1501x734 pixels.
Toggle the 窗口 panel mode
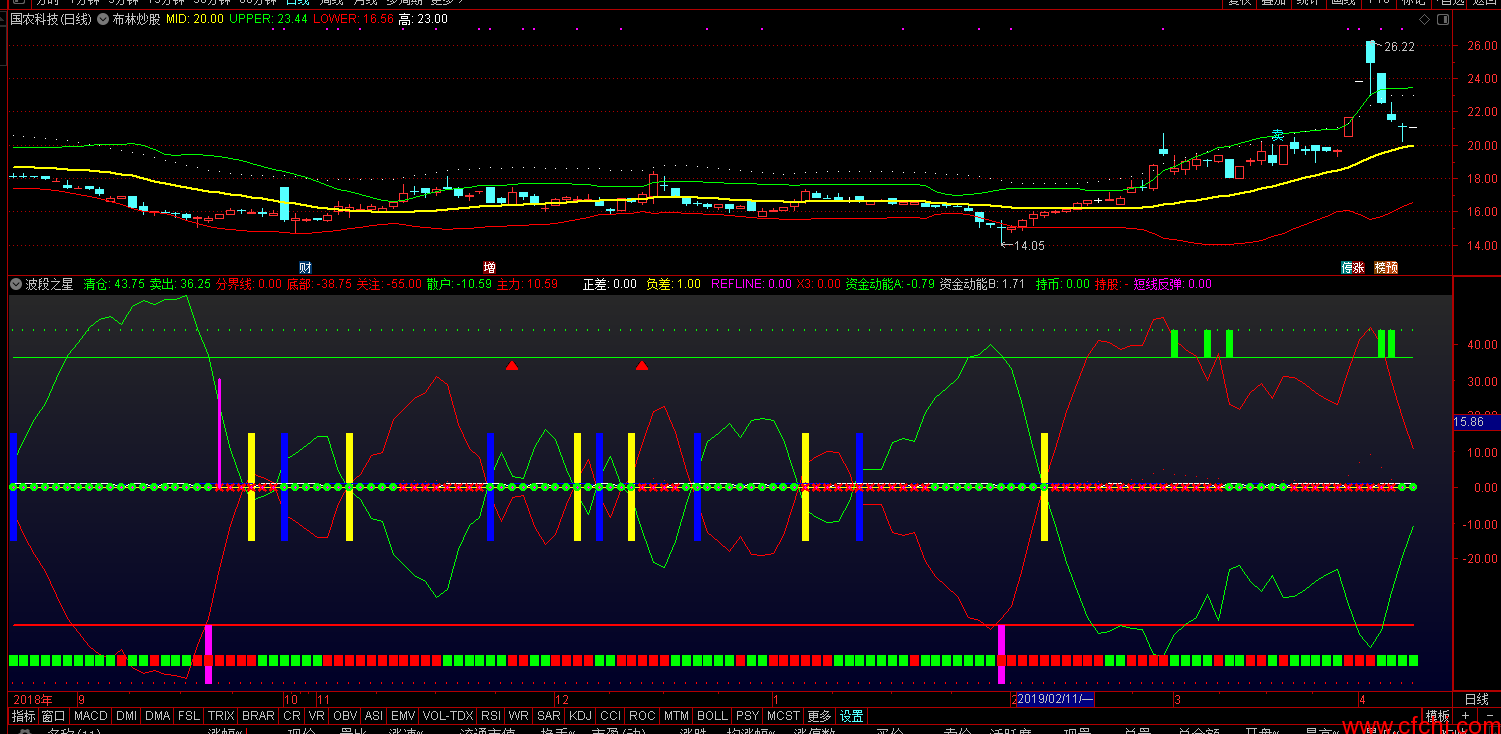pos(53,716)
